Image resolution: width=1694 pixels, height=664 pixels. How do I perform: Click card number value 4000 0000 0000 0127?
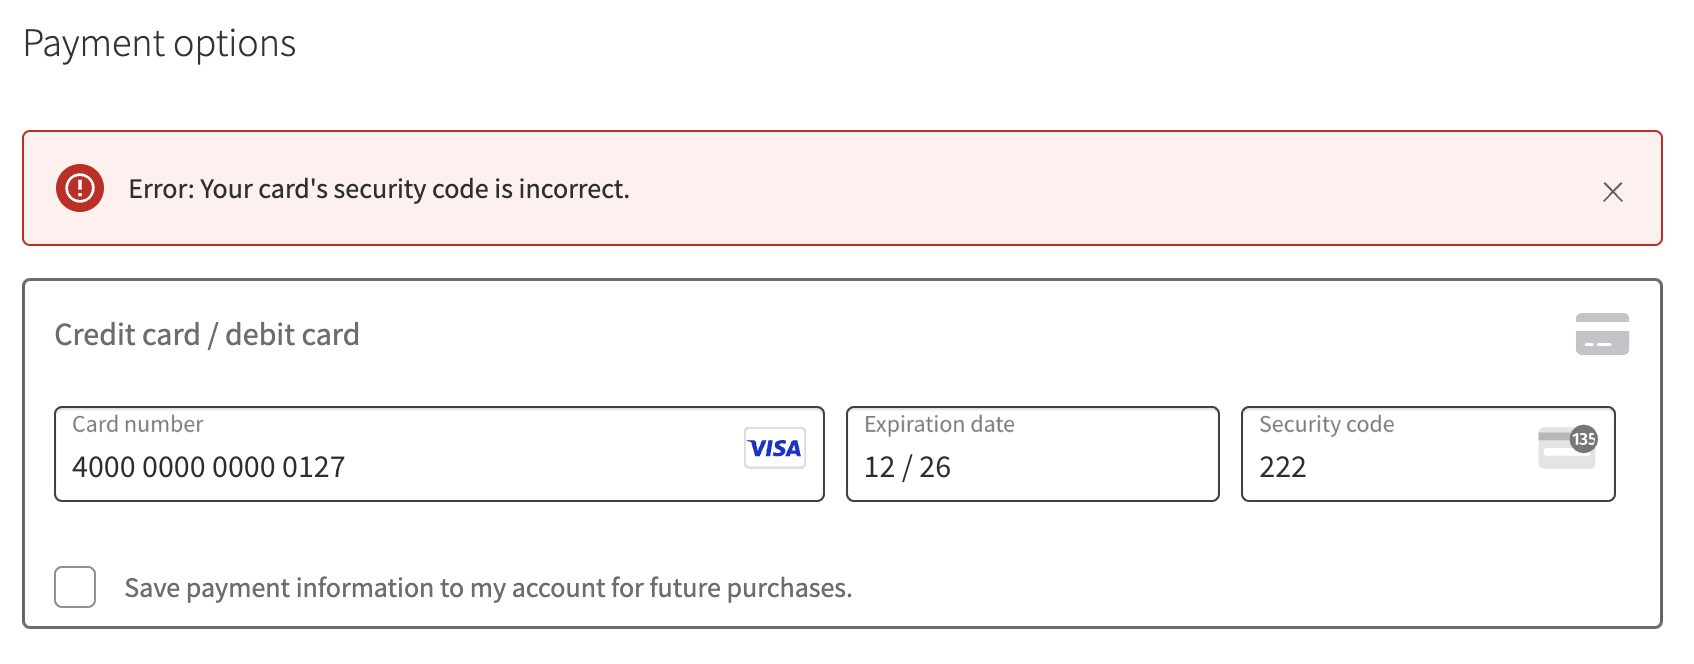click(209, 467)
